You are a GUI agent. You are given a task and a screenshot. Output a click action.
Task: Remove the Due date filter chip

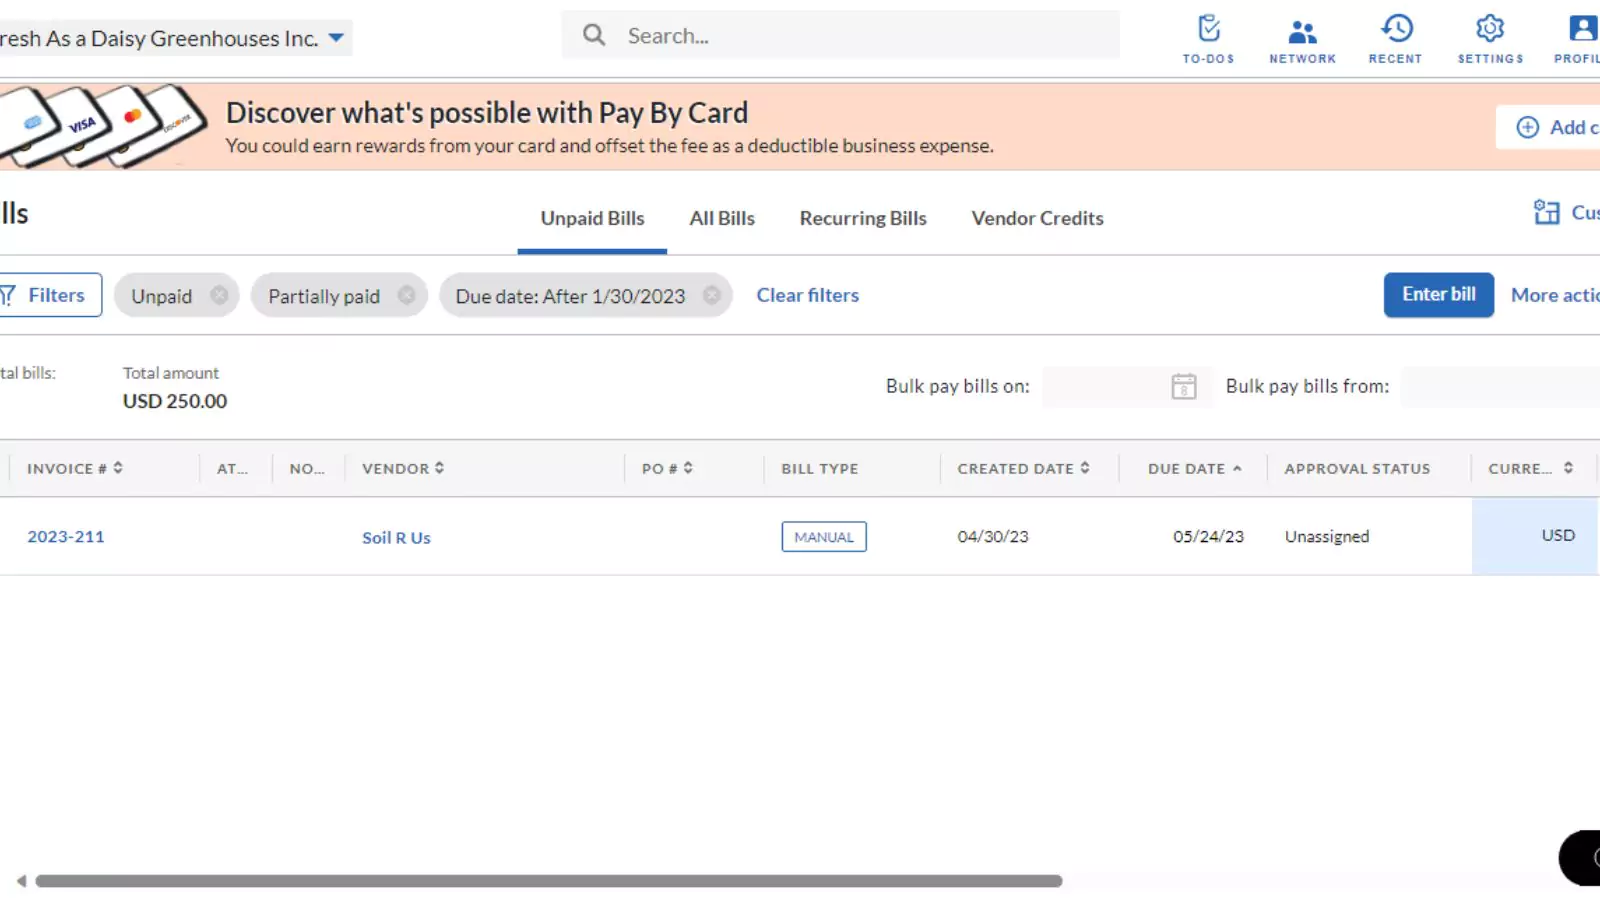point(711,295)
